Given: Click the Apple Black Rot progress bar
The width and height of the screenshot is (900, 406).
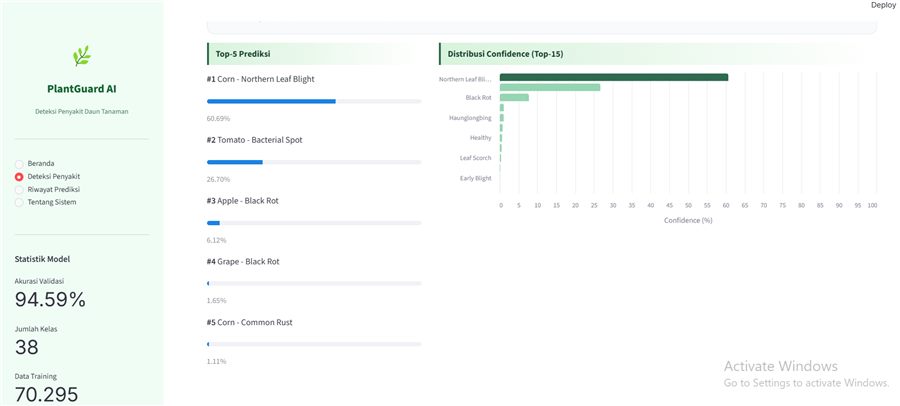Looking at the screenshot, I should [x=314, y=223].
